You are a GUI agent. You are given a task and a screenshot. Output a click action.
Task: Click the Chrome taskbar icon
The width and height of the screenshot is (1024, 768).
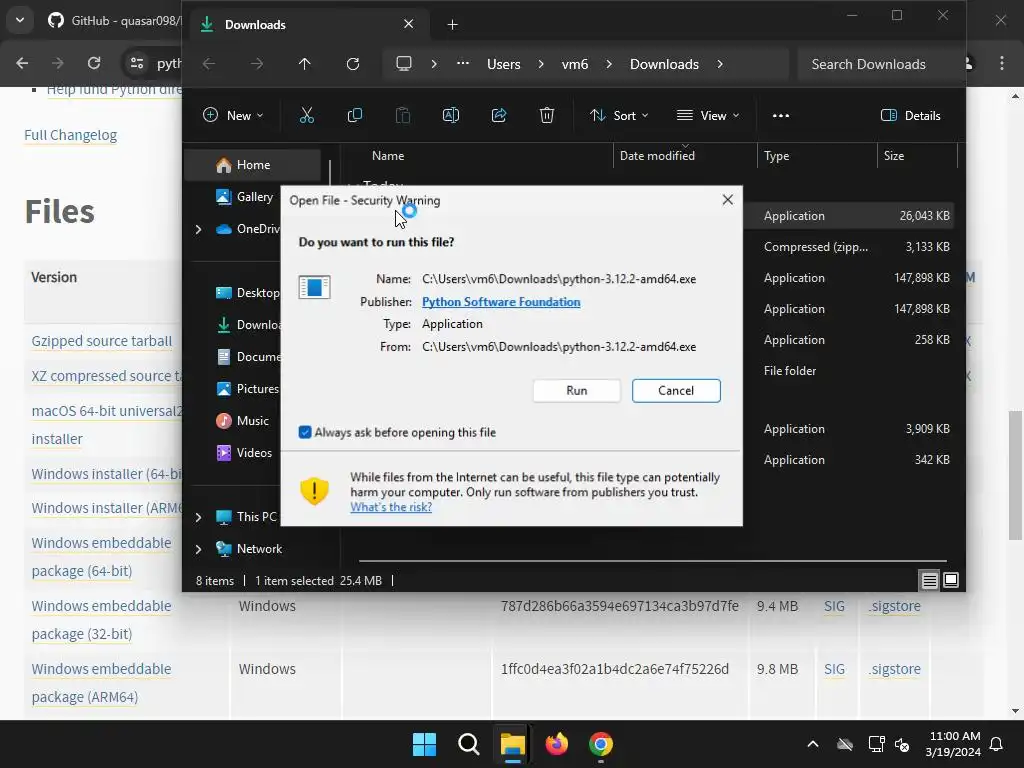601,744
